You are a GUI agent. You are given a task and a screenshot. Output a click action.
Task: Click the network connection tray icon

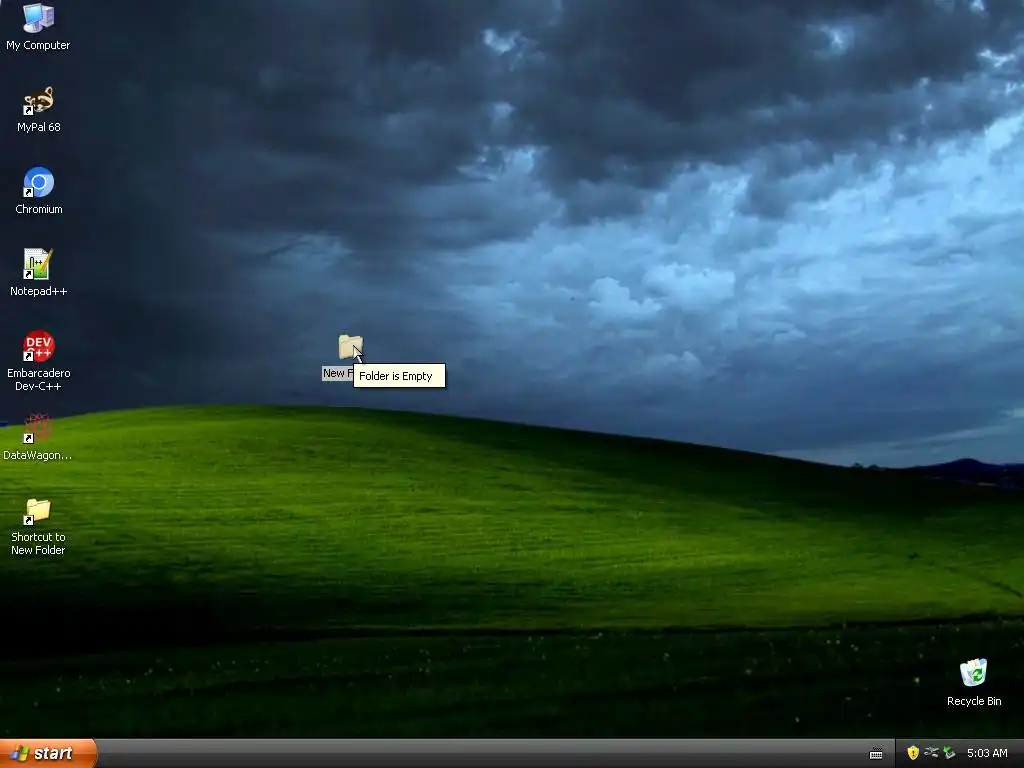tap(931, 753)
